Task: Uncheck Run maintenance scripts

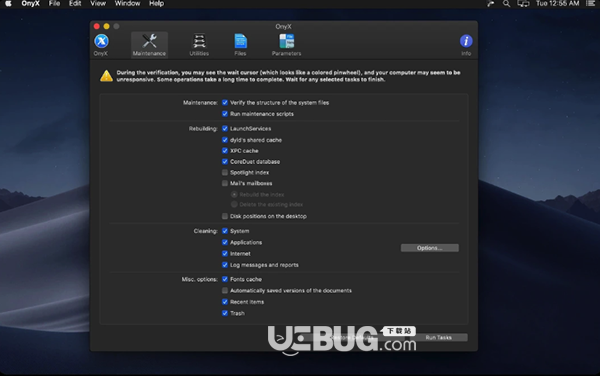Action: point(225,114)
